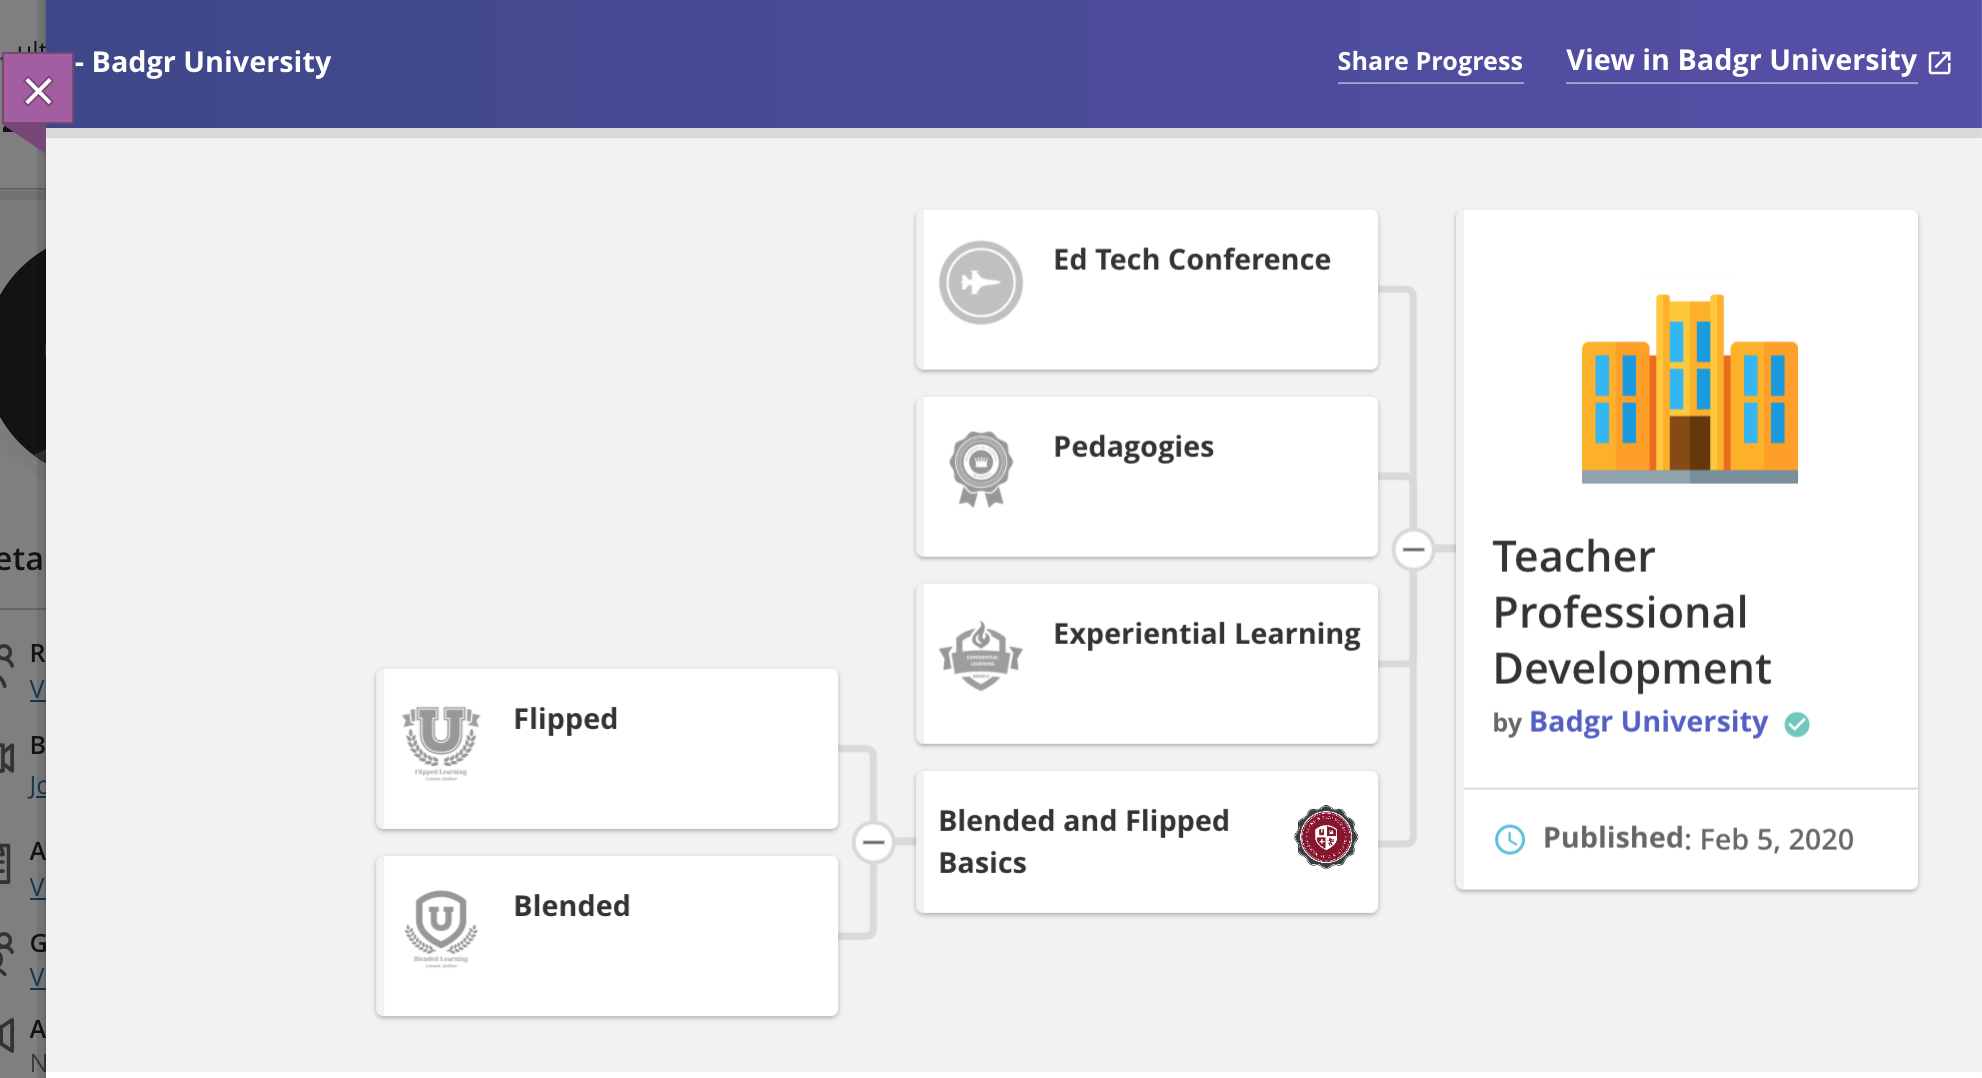The height and width of the screenshot is (1078, 1982).
Task: Click the red Blended and Flipped Basics seal
Action: coord(1325,837)
